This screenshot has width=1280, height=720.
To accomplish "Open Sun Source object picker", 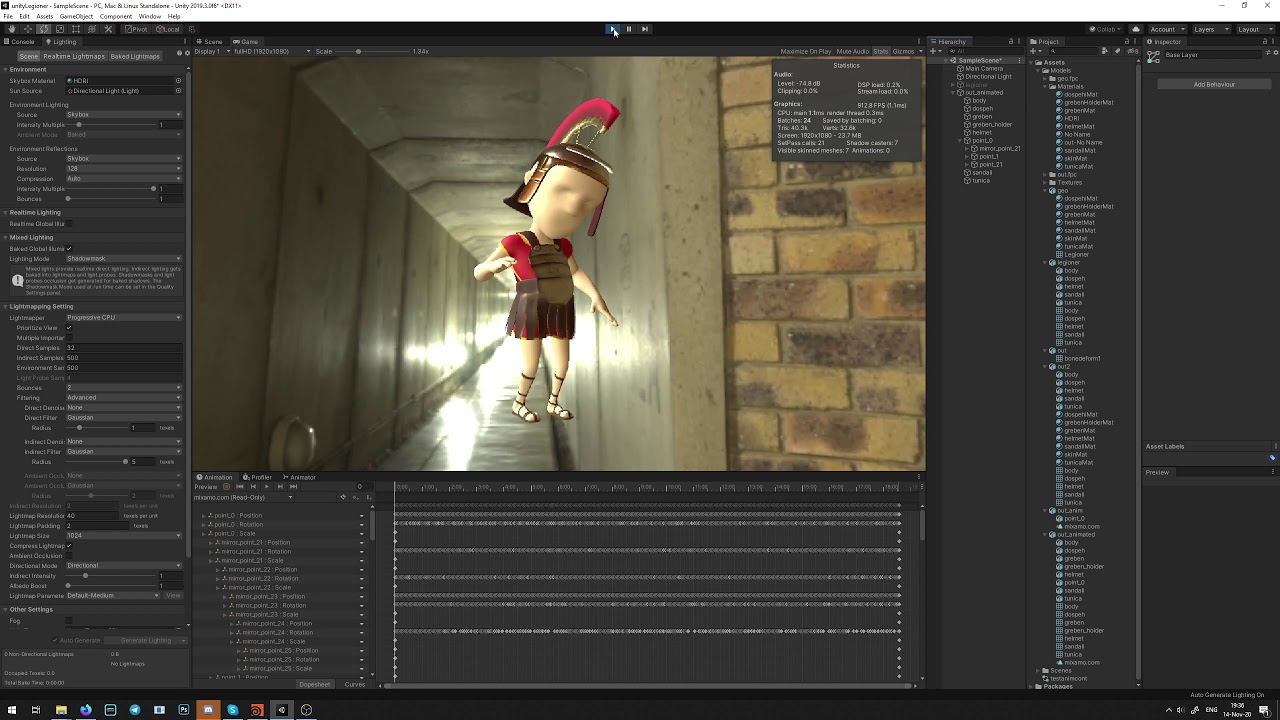I will (x=178, y=91).
